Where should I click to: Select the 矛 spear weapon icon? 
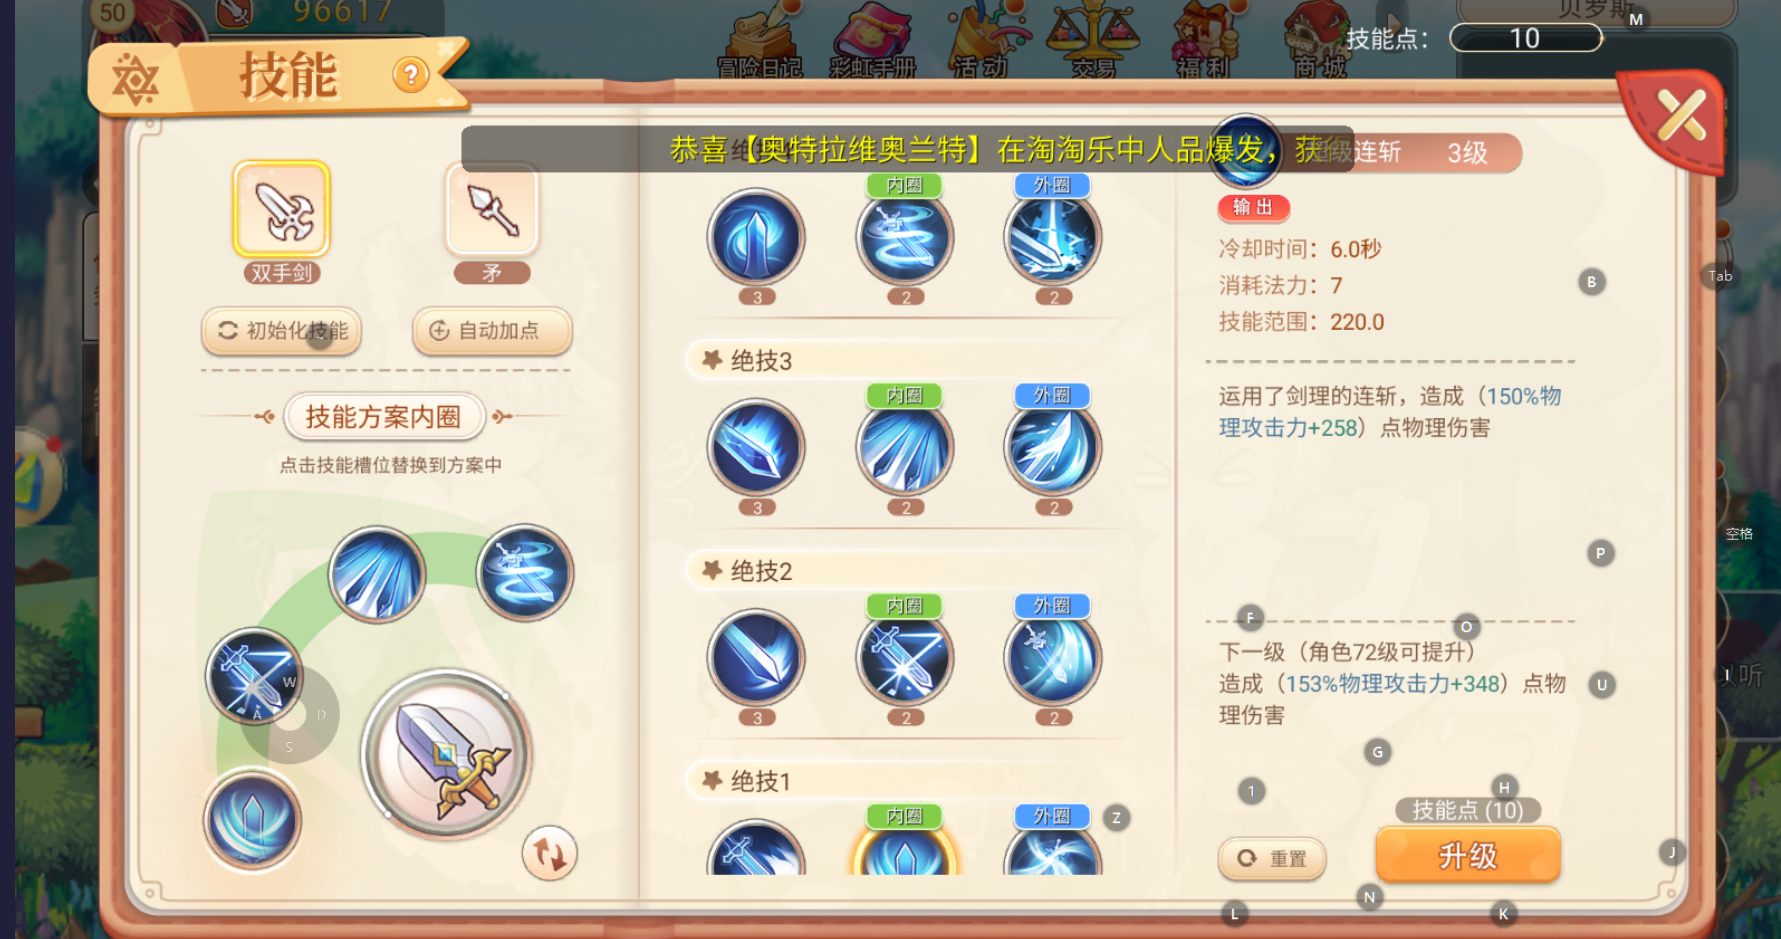coord(492,209)
